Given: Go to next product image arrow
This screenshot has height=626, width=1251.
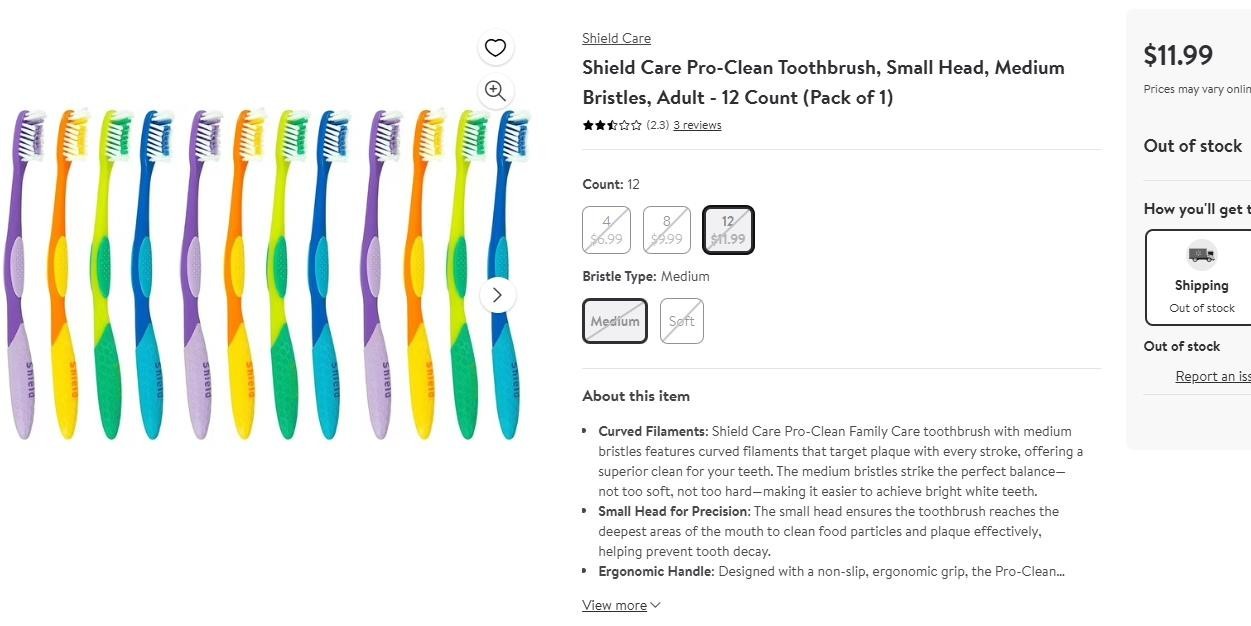Looking at the screenshot, I should (x=498, y=295).
